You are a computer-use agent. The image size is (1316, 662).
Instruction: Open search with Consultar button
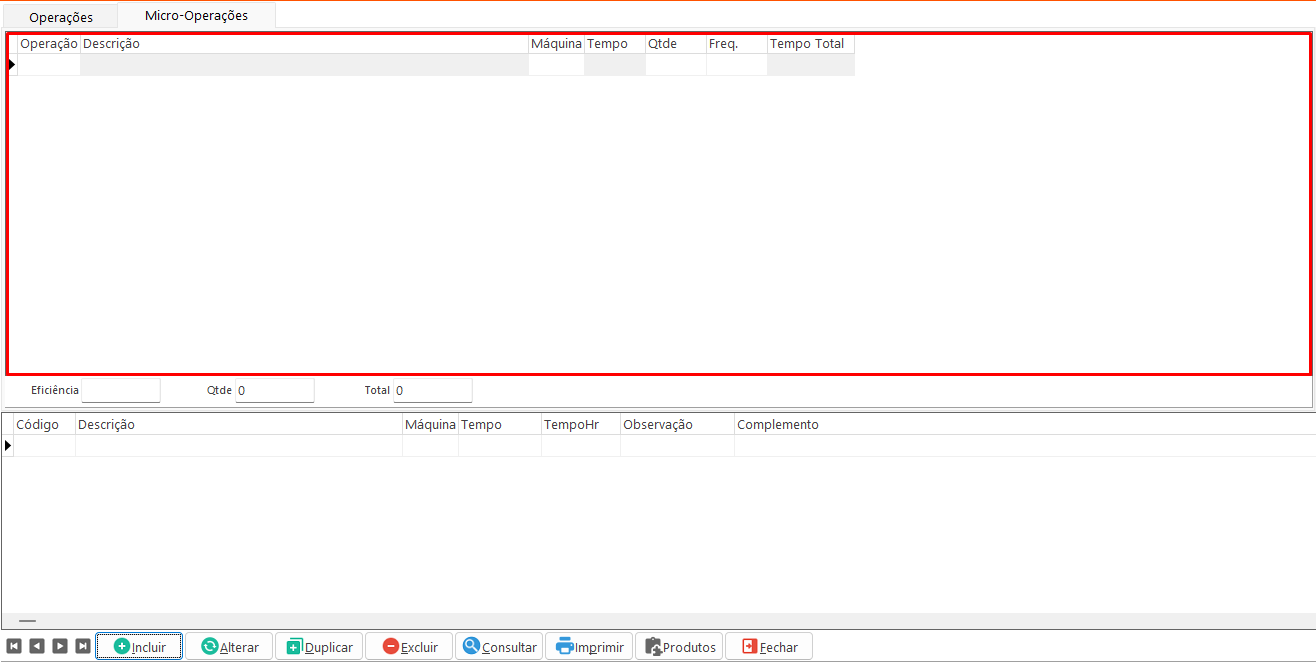[x=499, y=646]
